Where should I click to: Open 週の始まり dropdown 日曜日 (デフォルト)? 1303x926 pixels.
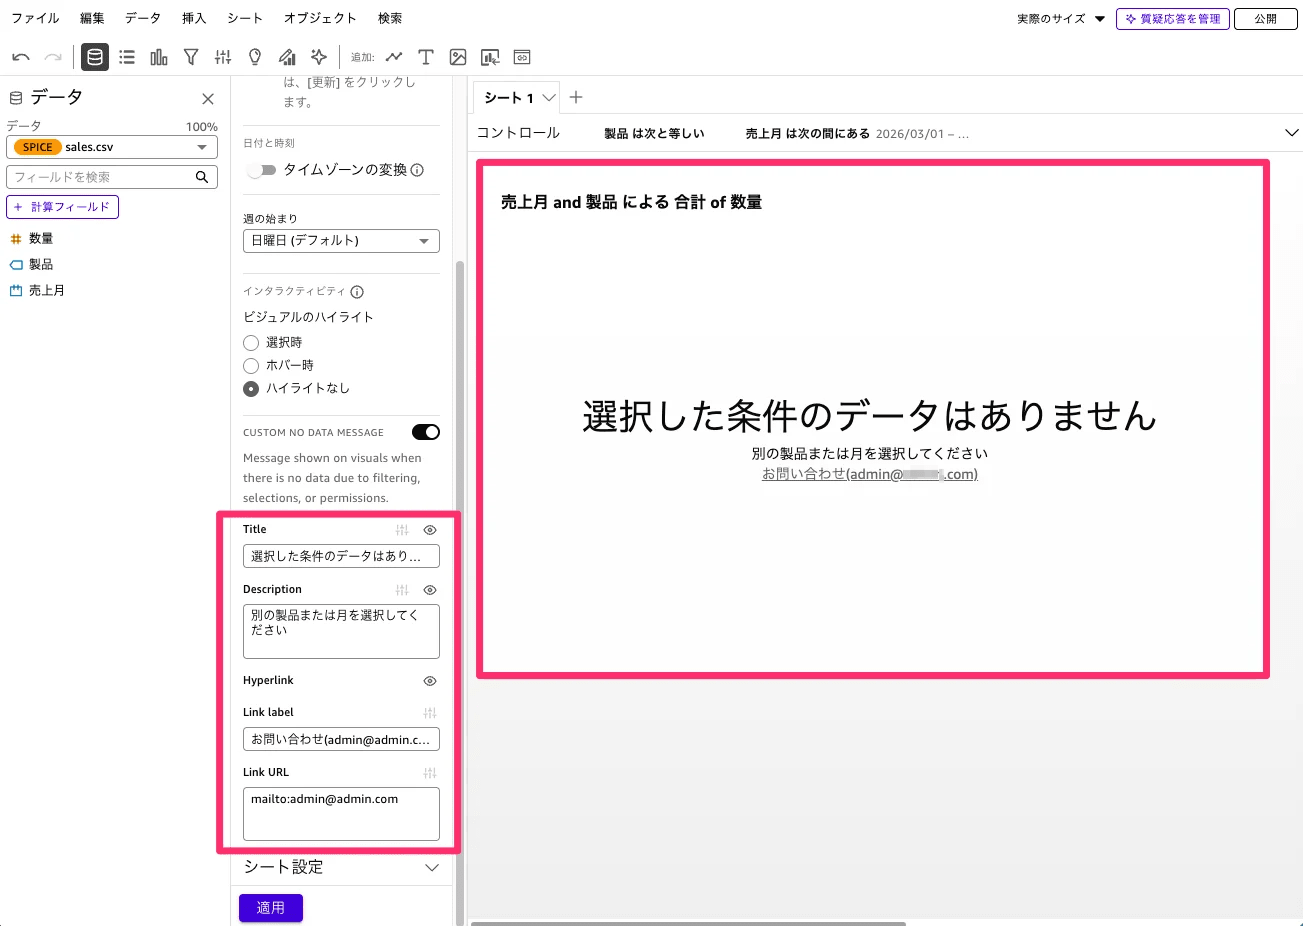coord(341,241)
